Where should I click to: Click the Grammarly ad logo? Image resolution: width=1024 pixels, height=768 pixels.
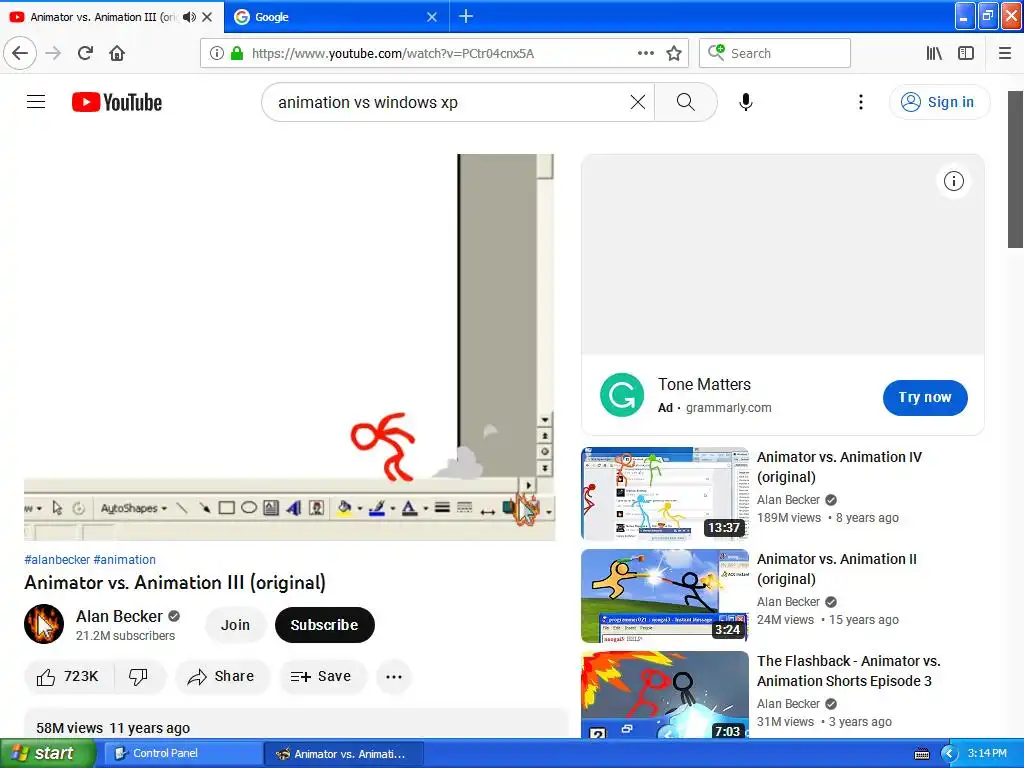[x=622, y=395]
